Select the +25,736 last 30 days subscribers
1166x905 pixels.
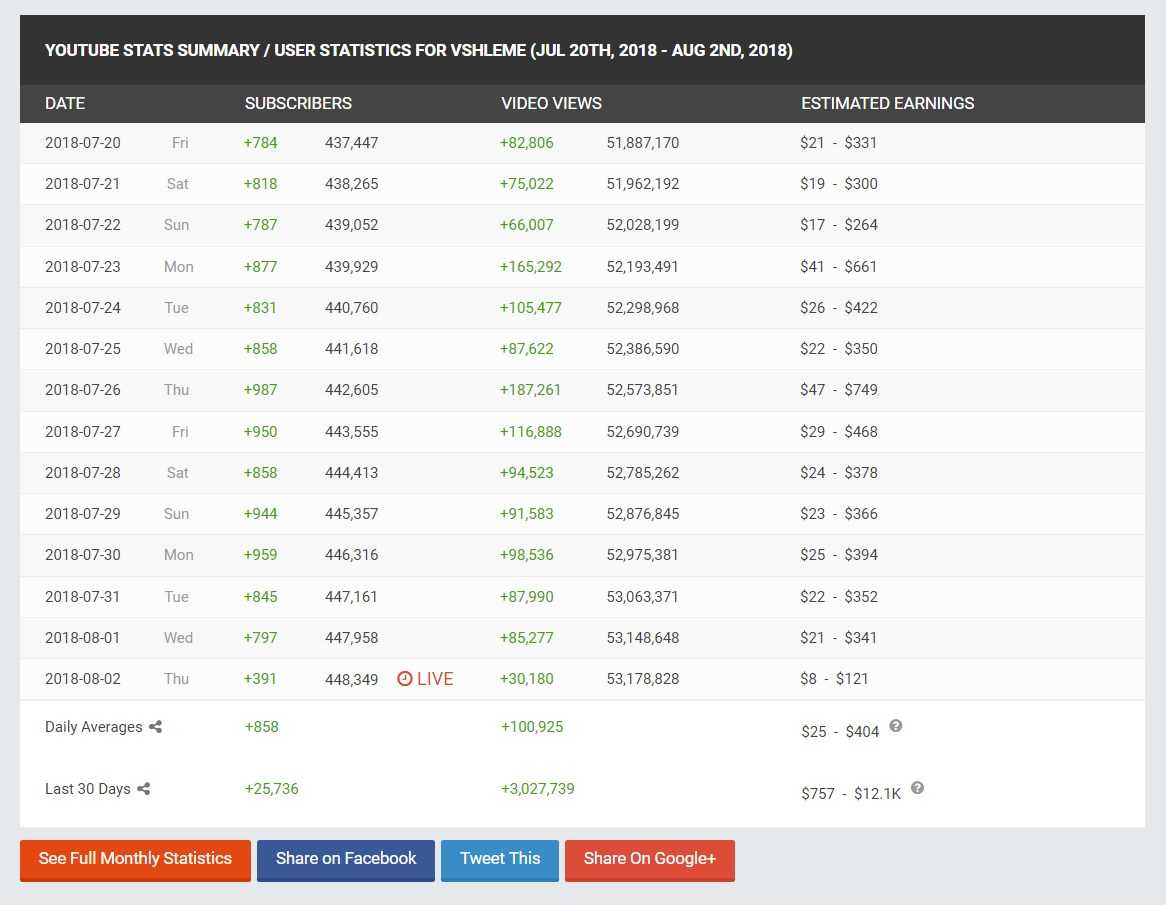click(x=272, y=789)
